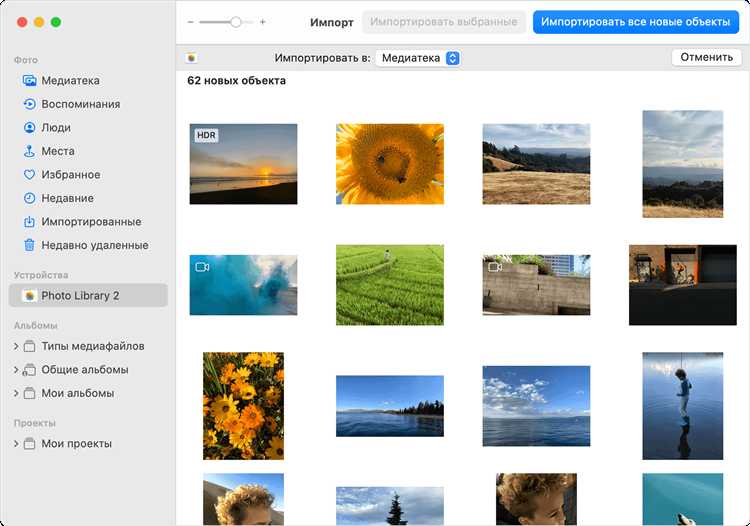Viewport: 750px width, 526px height.
Task: Go to Воспоминания in the sidebar
Action: [88, 104]
